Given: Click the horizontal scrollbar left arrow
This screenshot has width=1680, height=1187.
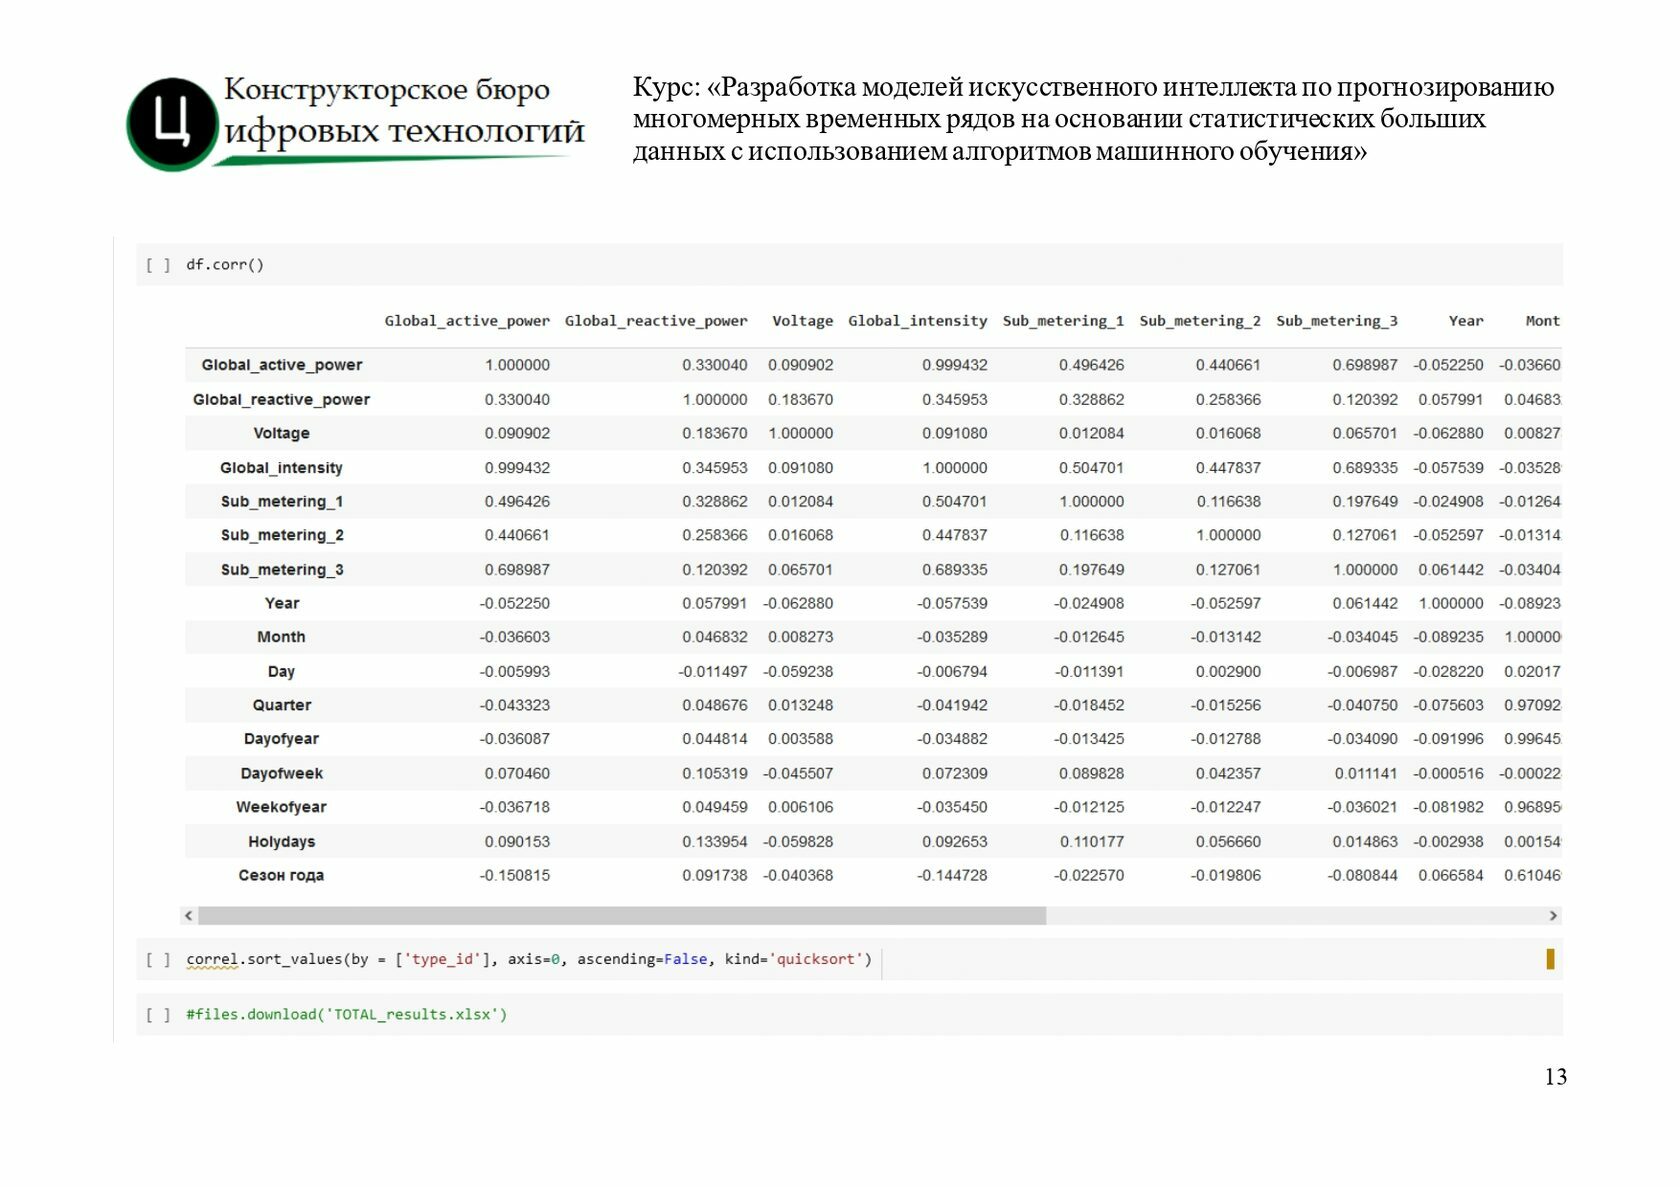Looking at the screenshot, I should (189, 916).
